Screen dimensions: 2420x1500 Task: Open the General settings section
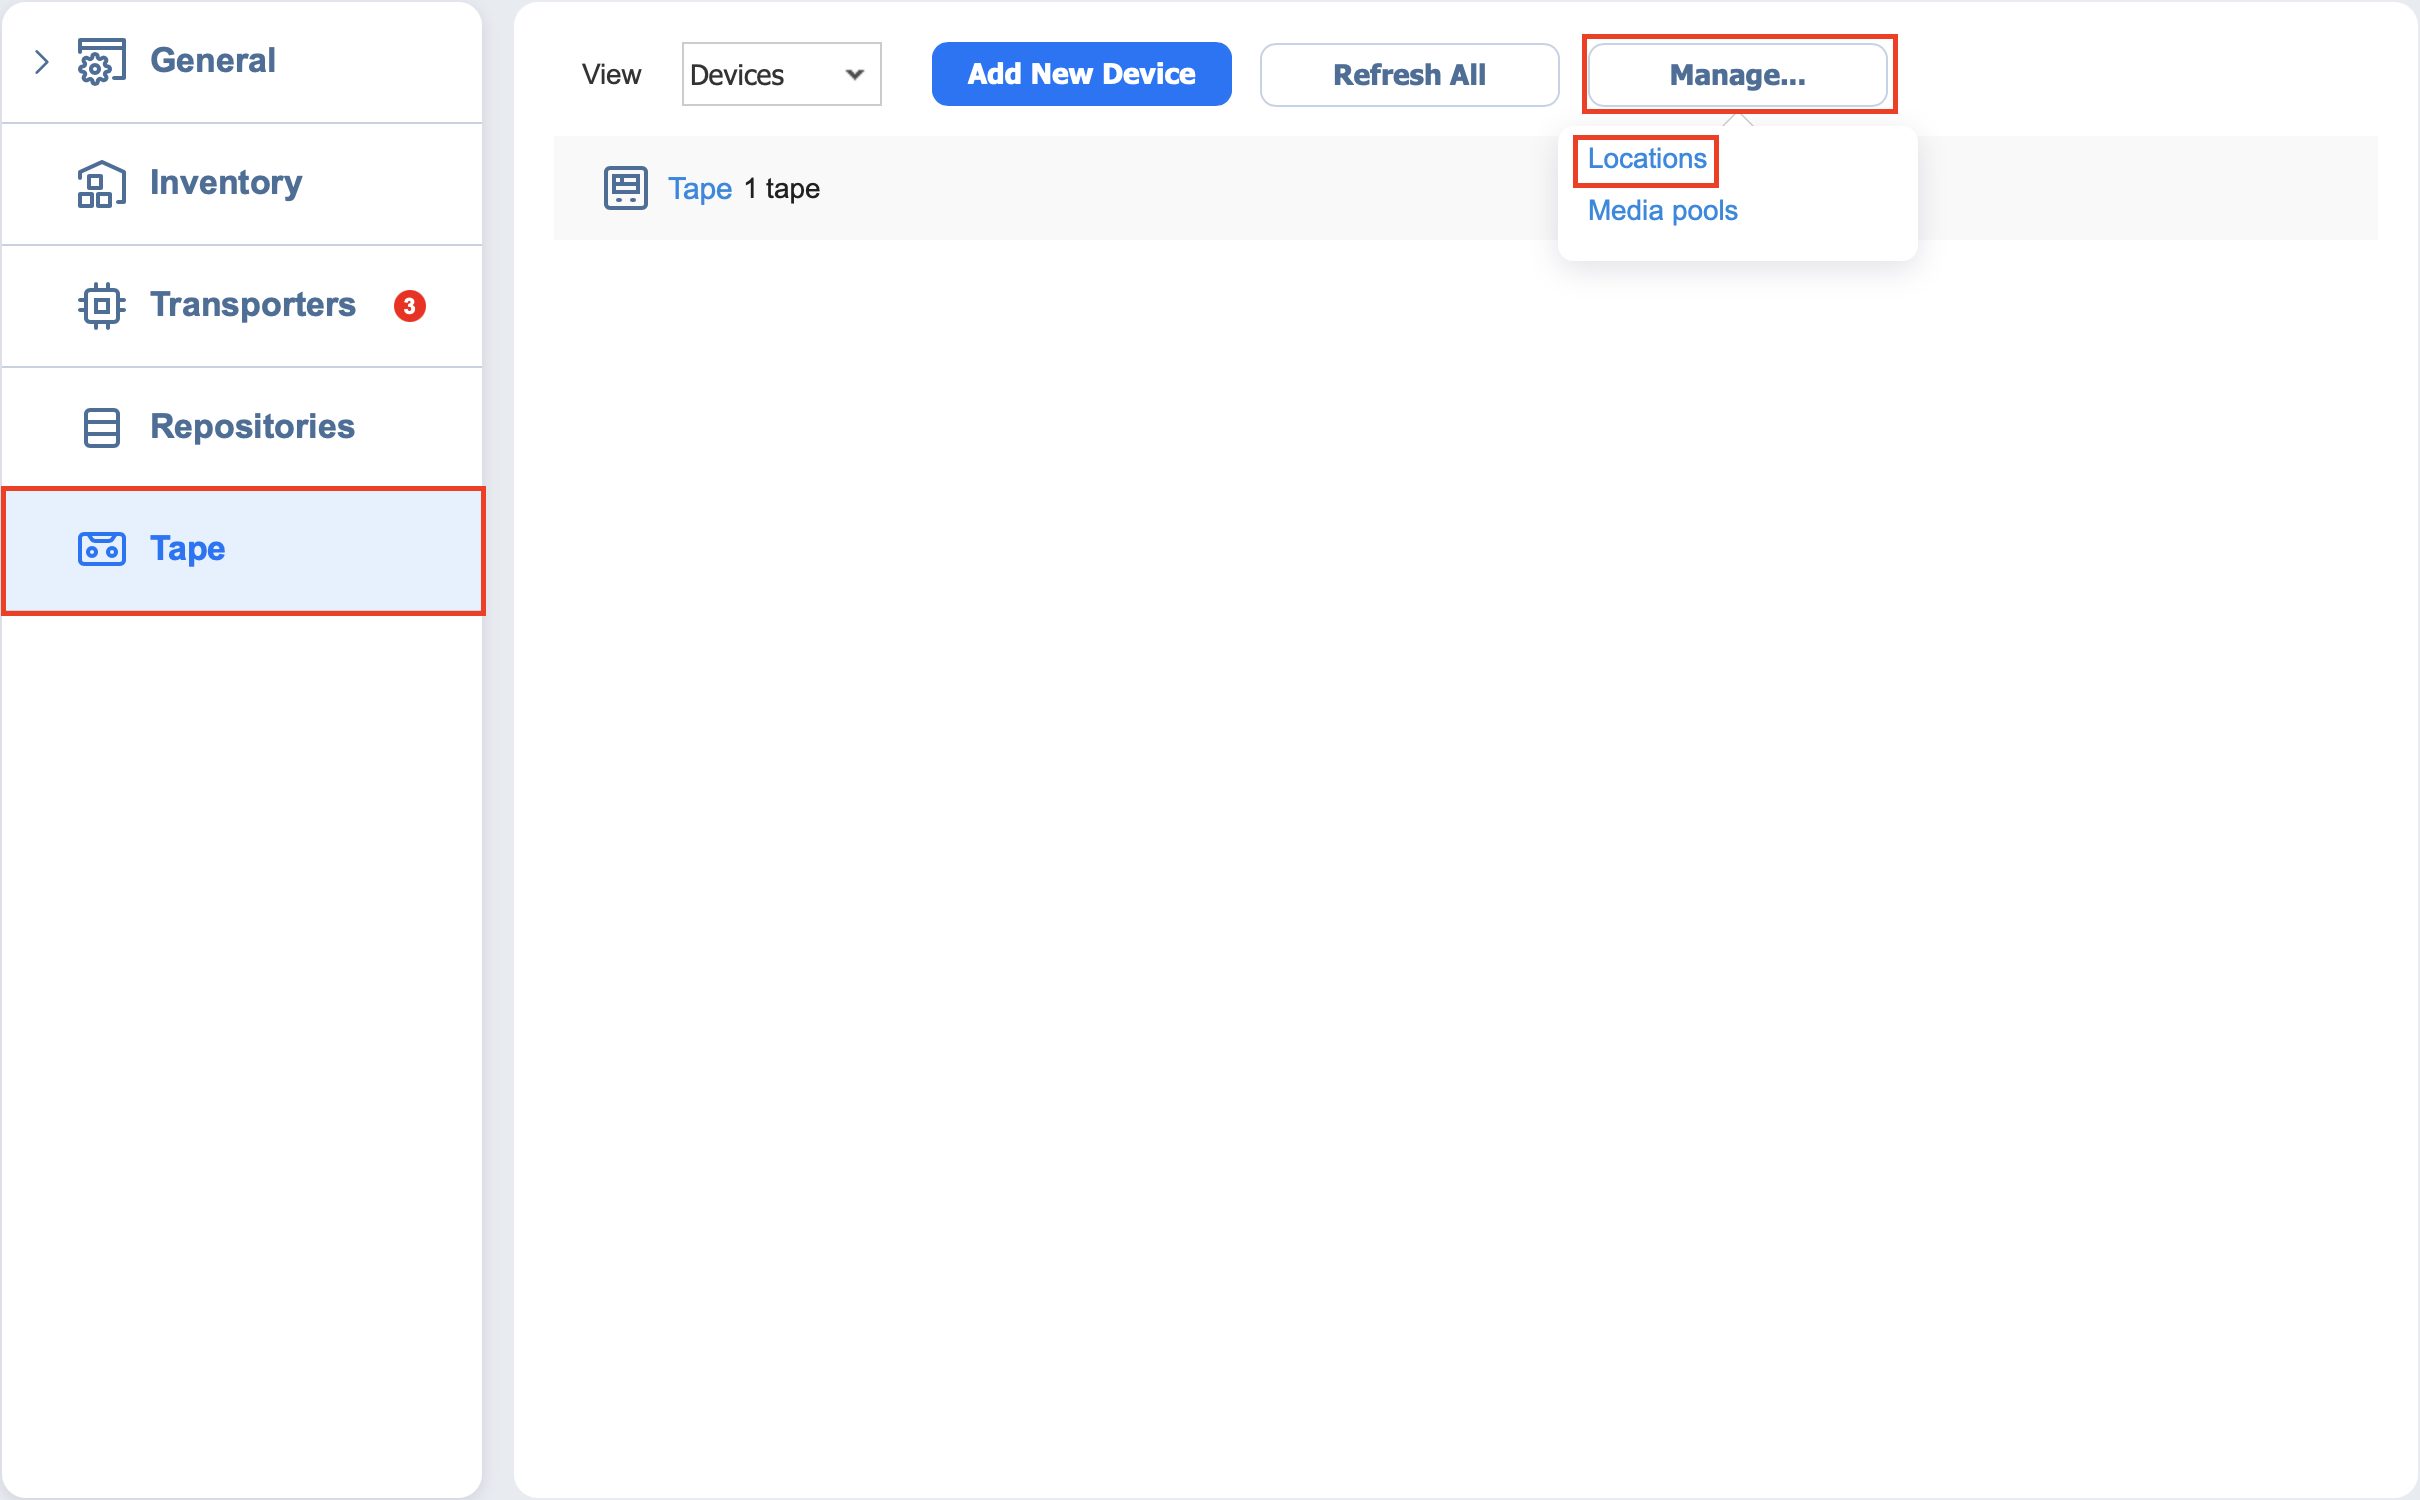[212, 61]
